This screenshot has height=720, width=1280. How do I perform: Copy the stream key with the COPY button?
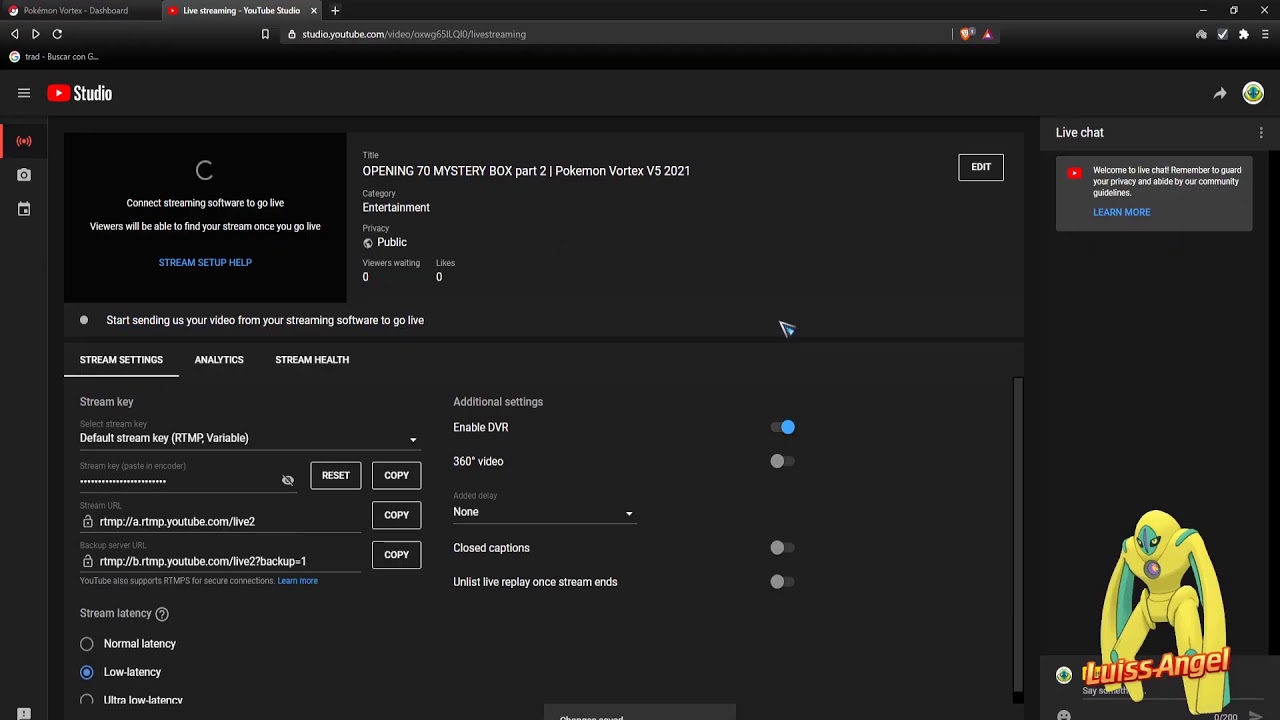tap(397, 475)
